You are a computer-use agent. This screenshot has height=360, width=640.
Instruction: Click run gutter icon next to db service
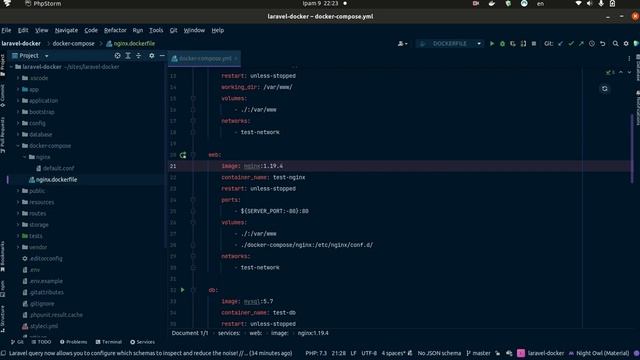pyautogui.click(x=182, y=290)
